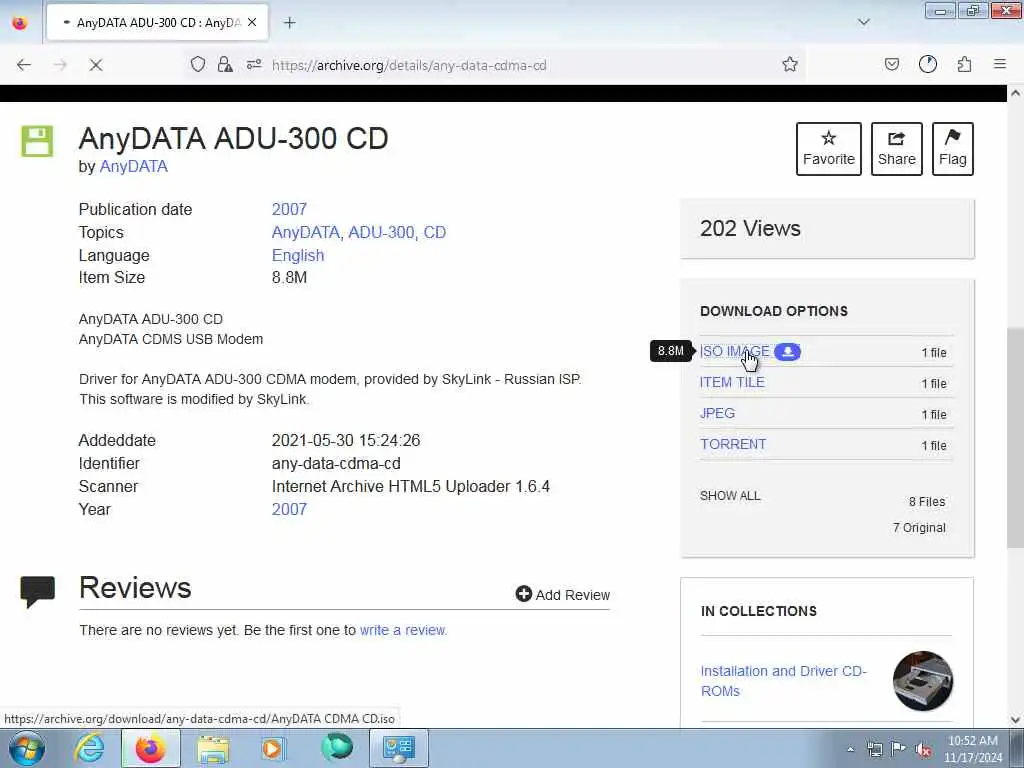
Task: Click the muted volume tray icon
Action: pyautogui.click(x=923, y=749)
